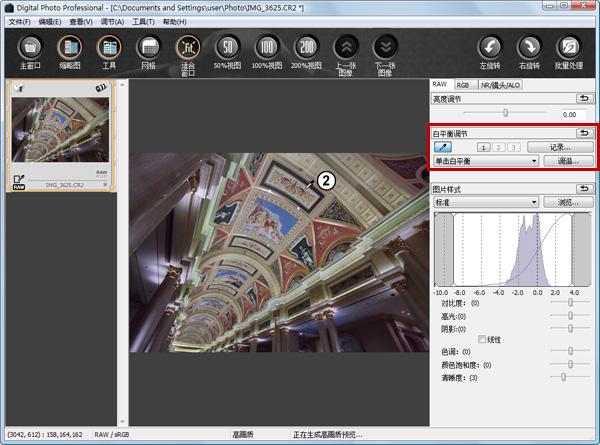The image size is (600, 445).
Task: Reset picture style with its undo arrow
Action: (x=585, y=189)
